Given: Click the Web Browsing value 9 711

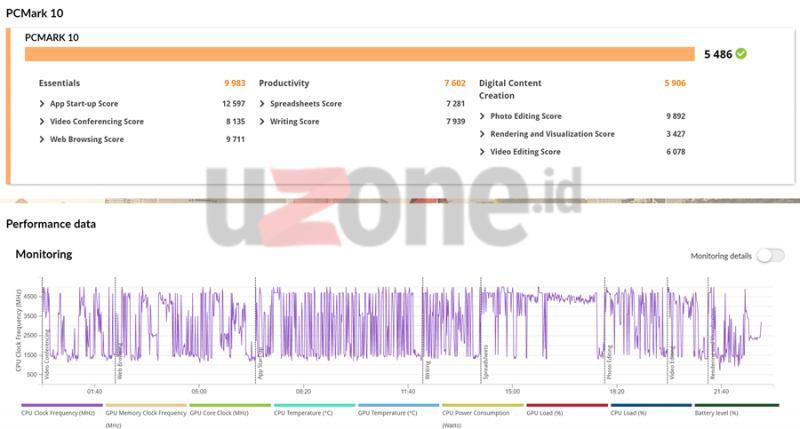Looking at the screenshot, I should pos(236,139).
